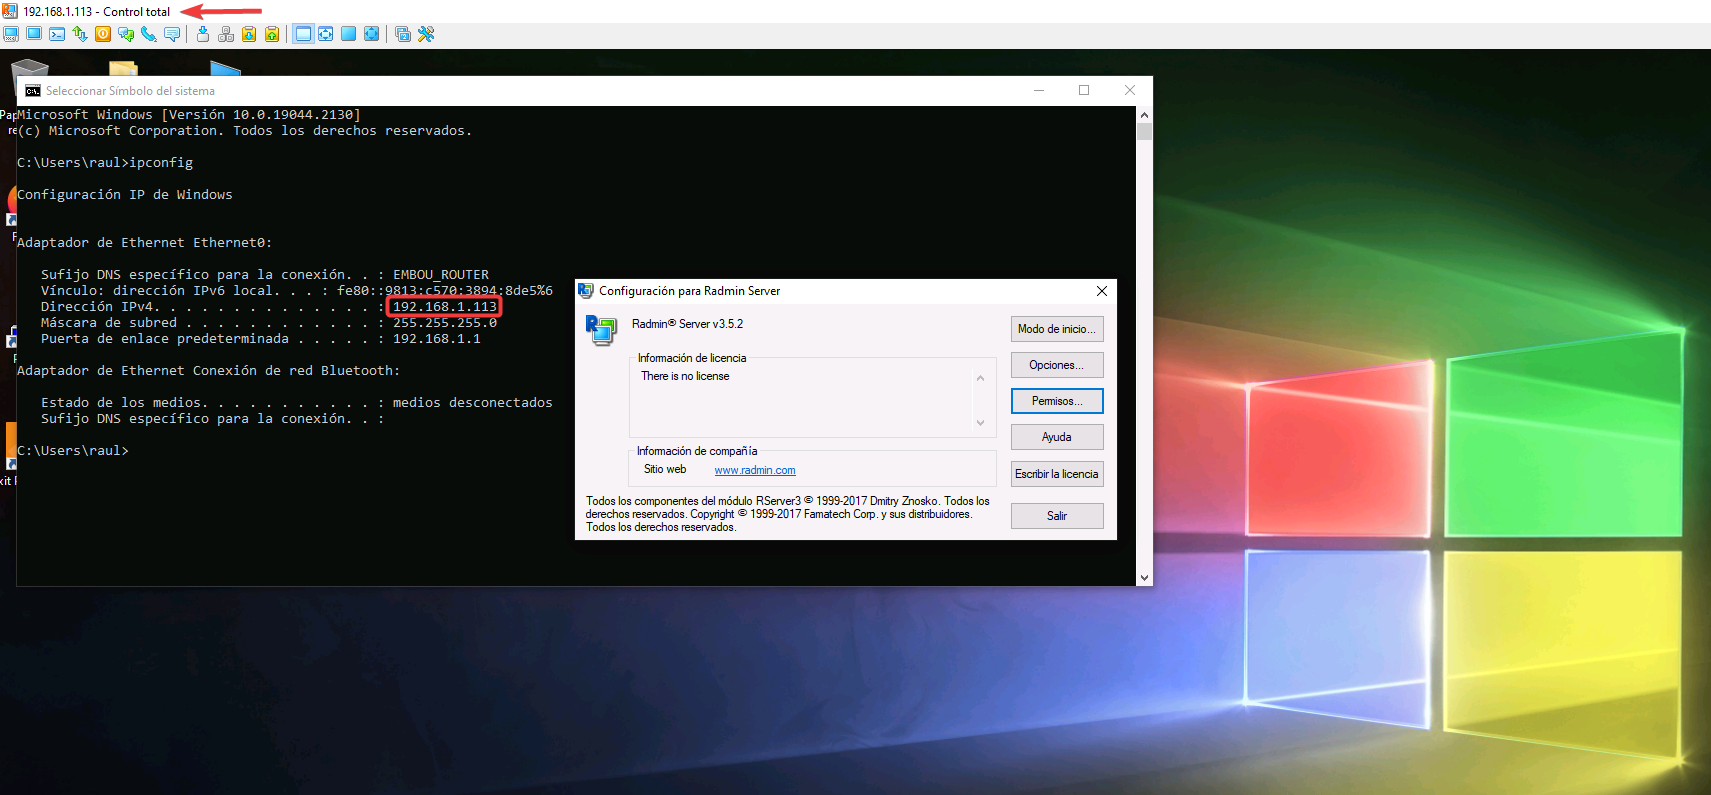Toggle Normal window view mode

click(x=303, y=34)
